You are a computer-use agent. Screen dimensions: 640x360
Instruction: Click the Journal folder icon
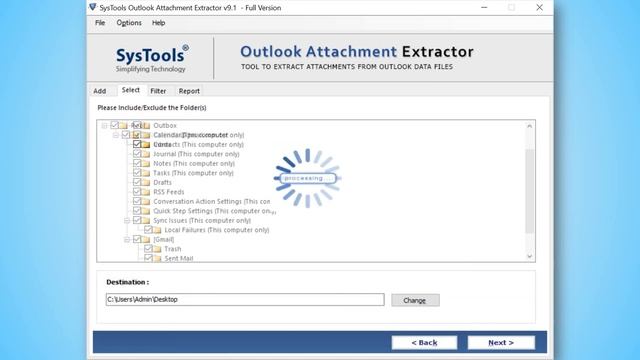(x=146, y=154)
